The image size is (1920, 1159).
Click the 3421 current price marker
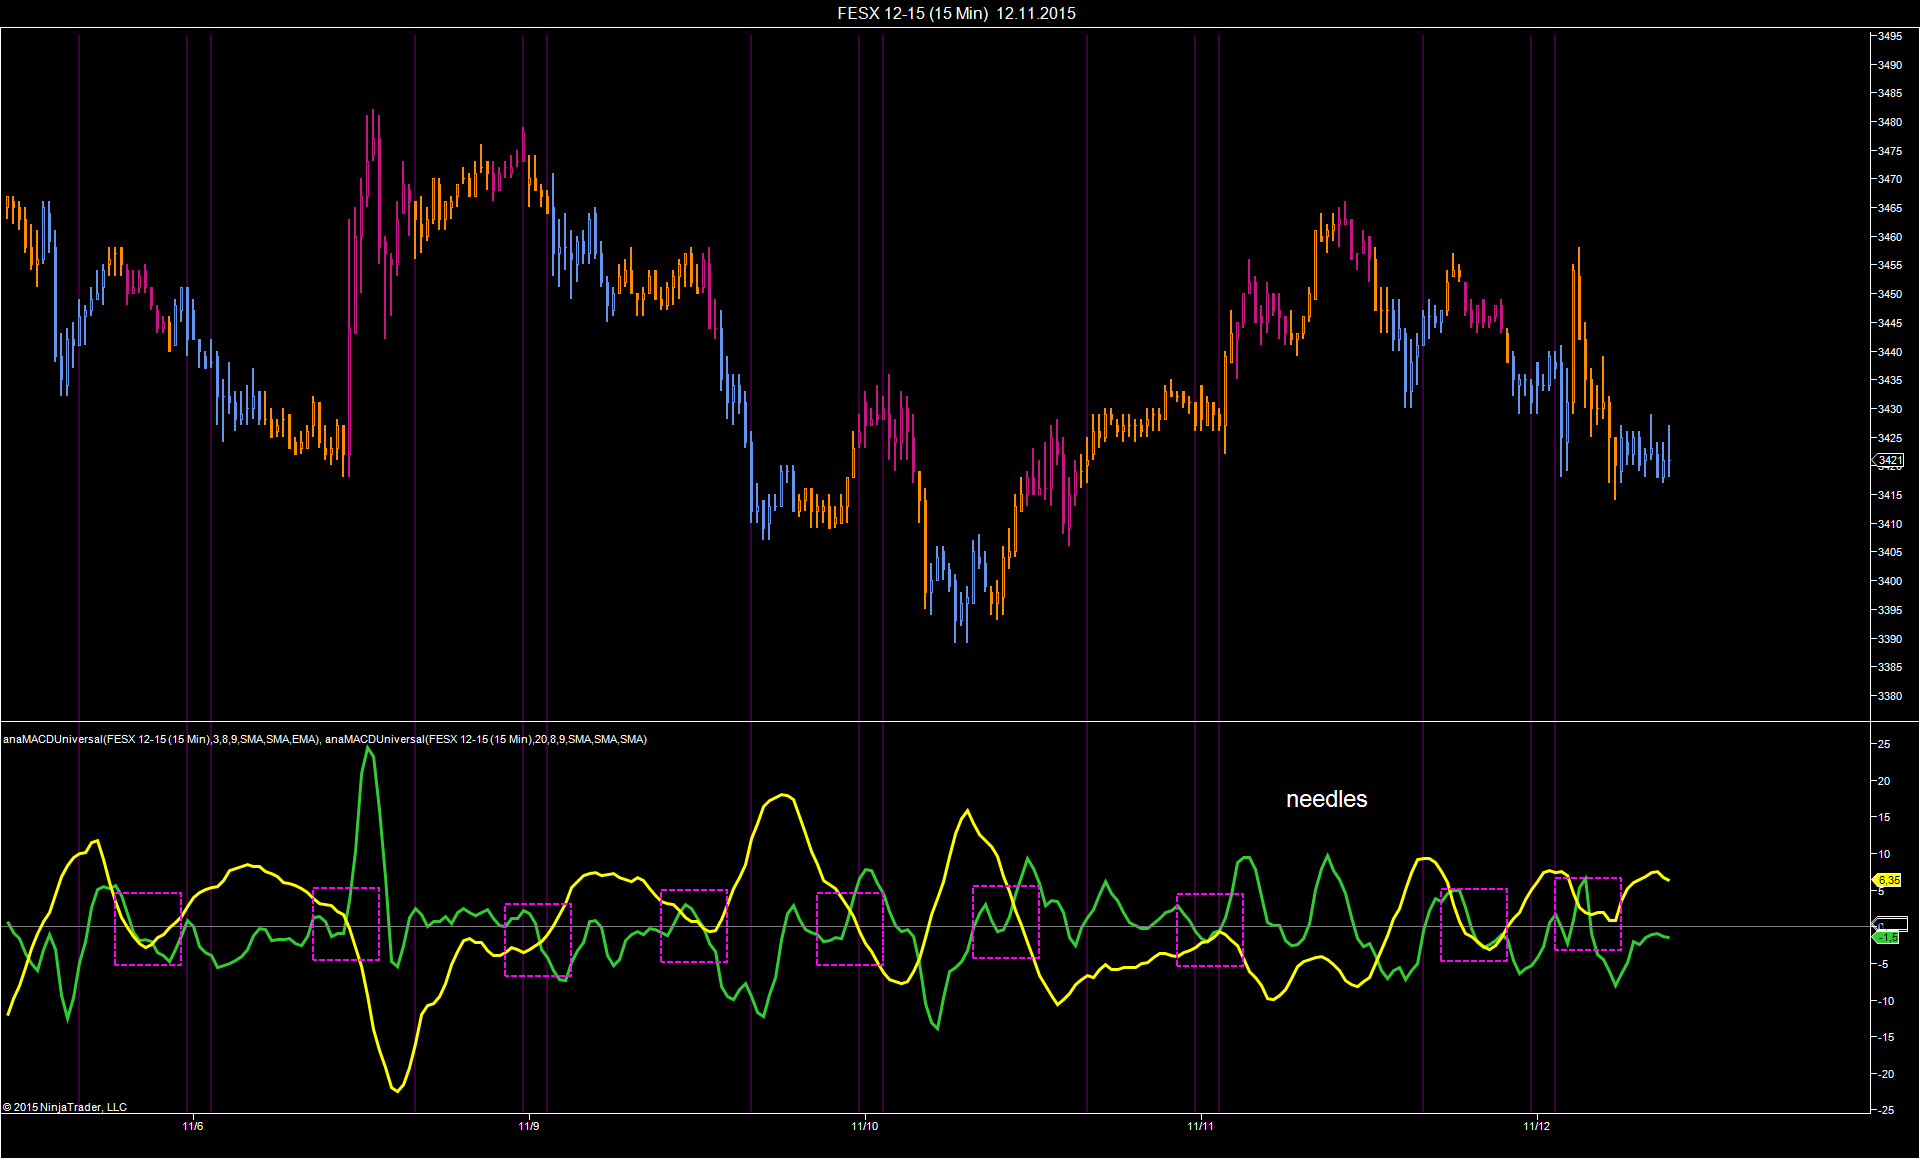pos(1889,460)
